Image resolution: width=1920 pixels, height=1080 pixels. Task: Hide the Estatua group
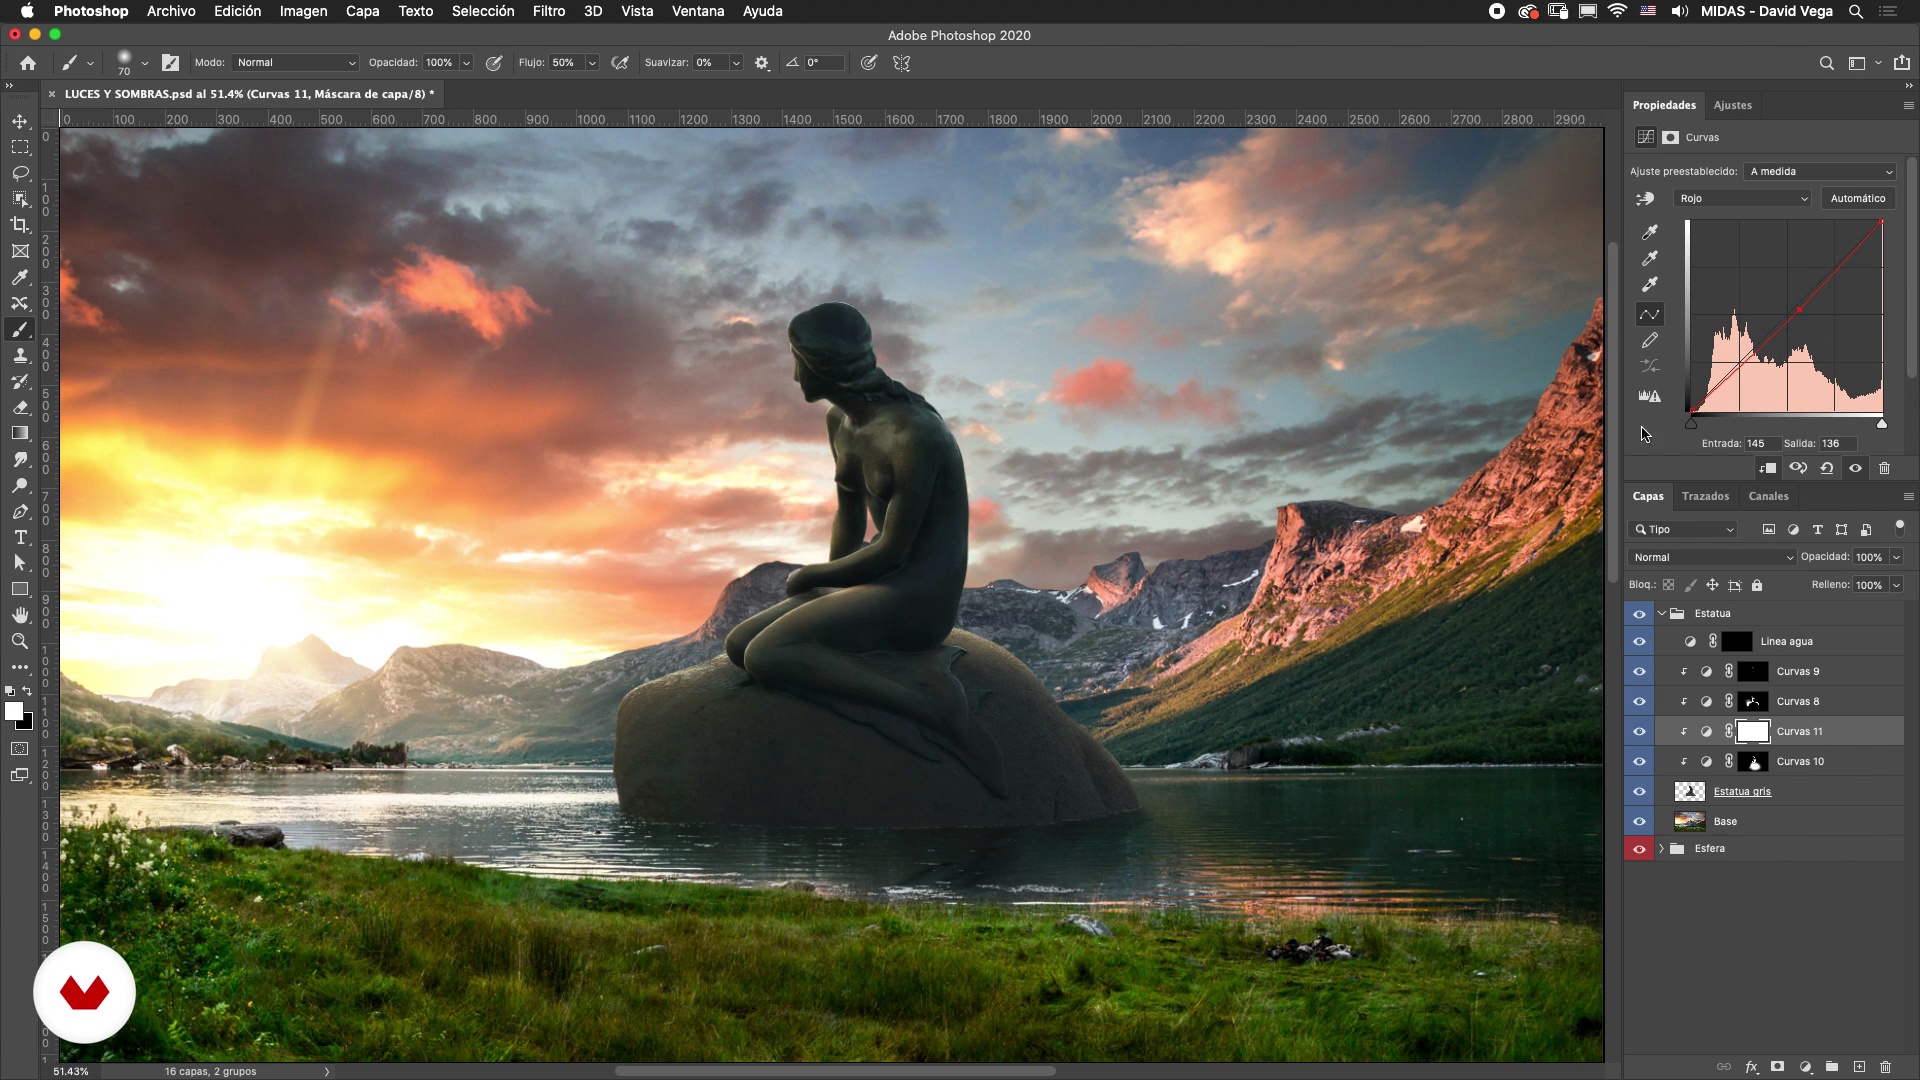1639,614
